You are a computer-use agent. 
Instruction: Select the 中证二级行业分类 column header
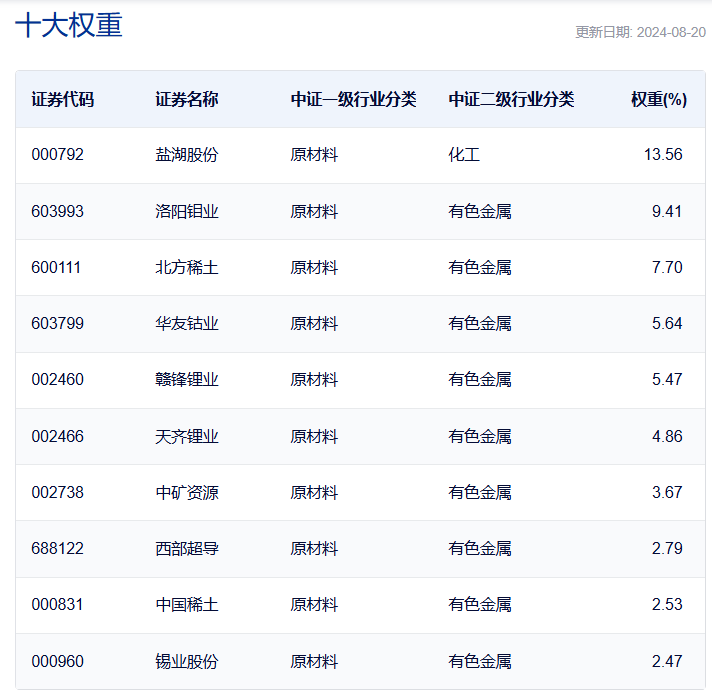pyautogui.click(x=511, y=99)
